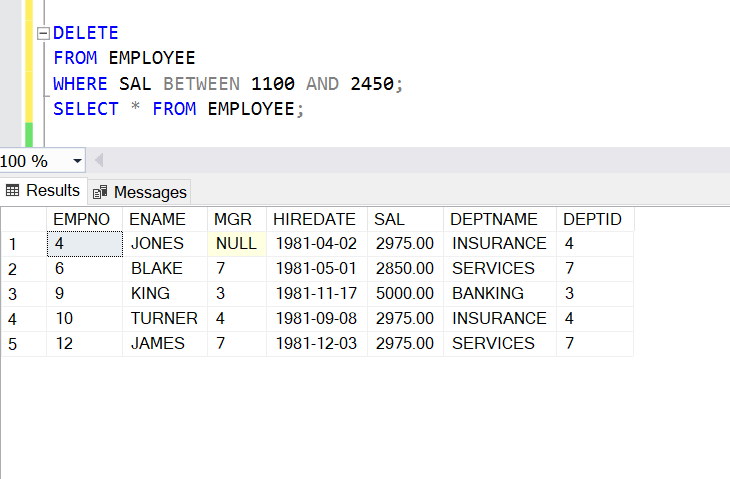Screen dimensions: 730x479
Task: Select row header 3 in results
Action: (24, 294)
